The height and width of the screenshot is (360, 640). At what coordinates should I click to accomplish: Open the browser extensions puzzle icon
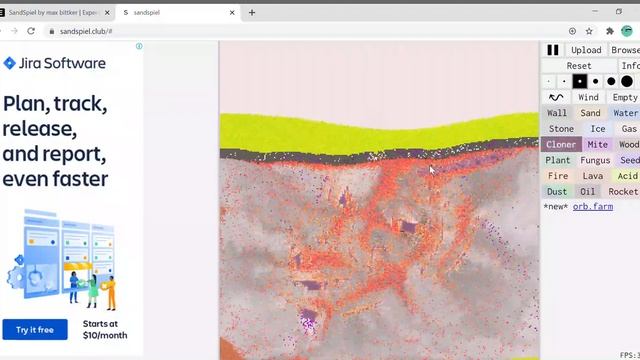click(610, 31)
